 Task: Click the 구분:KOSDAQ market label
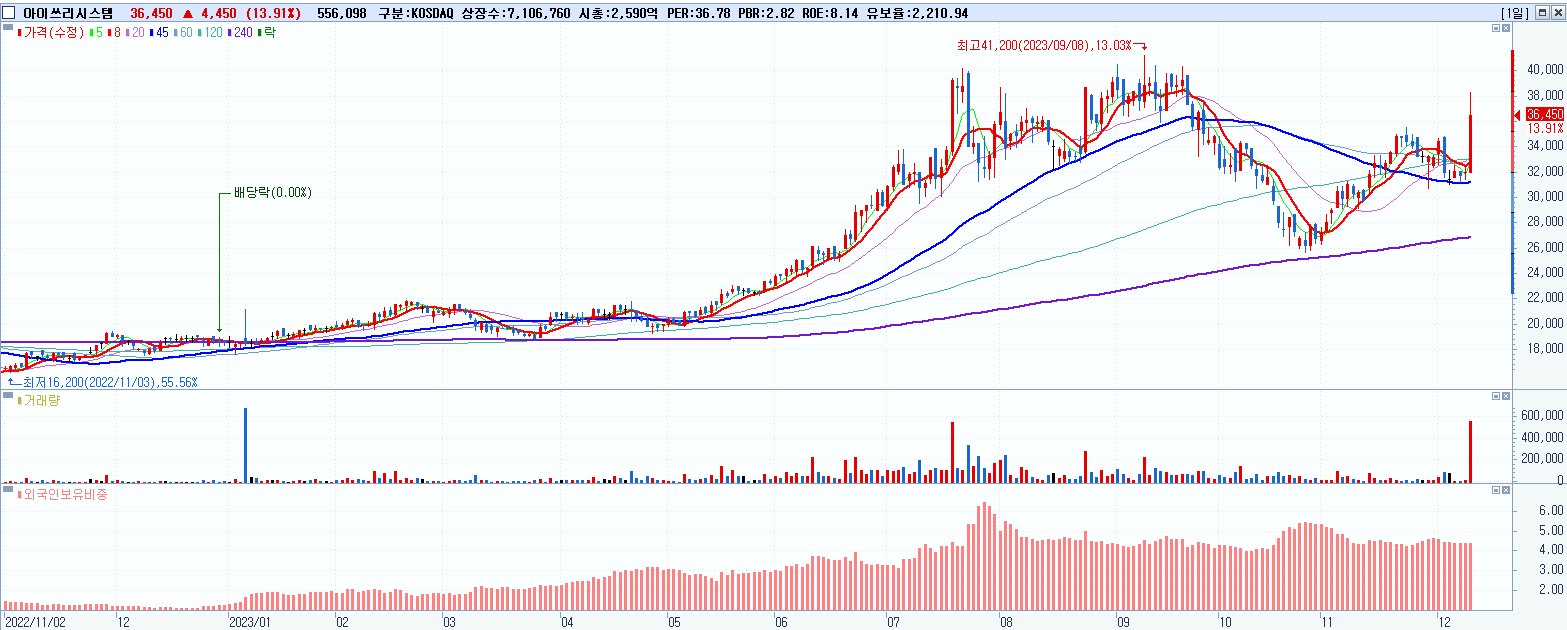(417, 12)
